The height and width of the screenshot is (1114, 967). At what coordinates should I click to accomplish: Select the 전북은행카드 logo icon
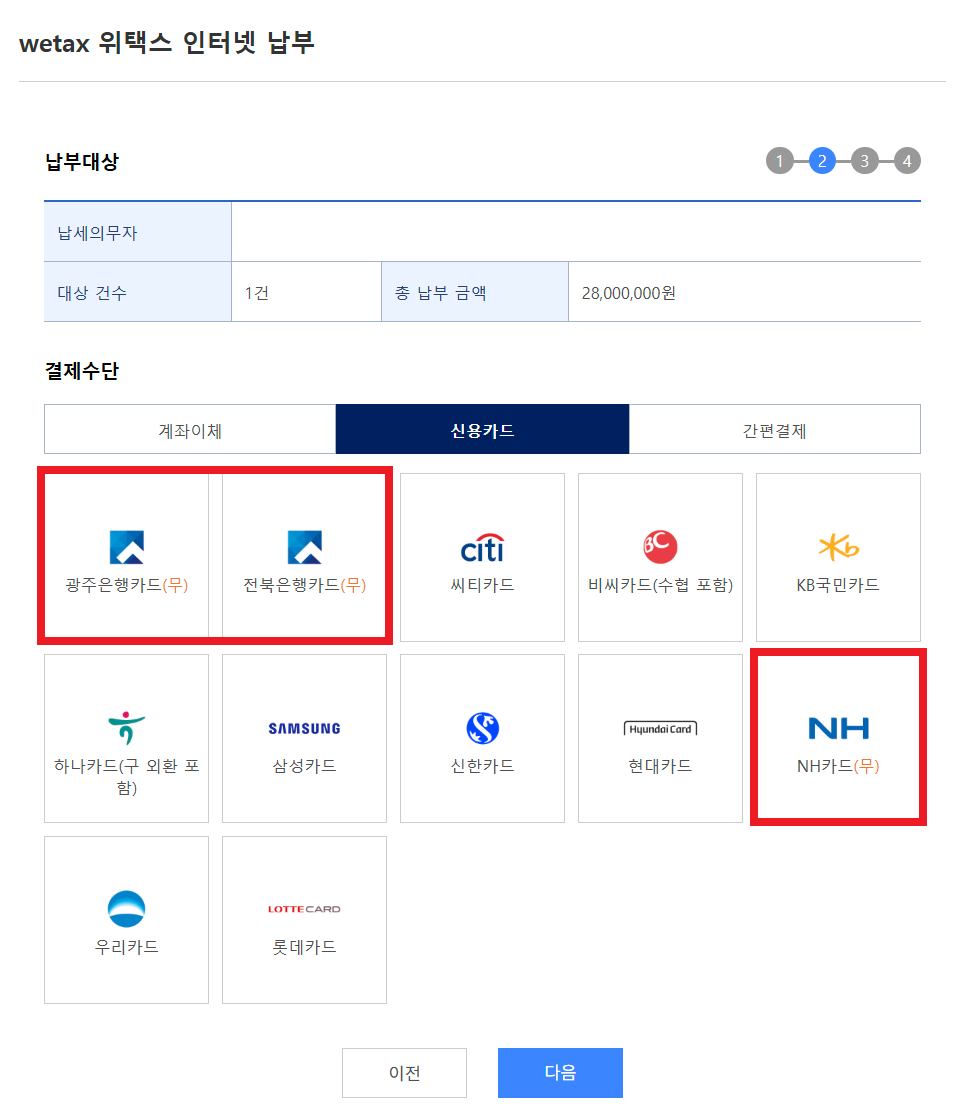coord(305,547)
